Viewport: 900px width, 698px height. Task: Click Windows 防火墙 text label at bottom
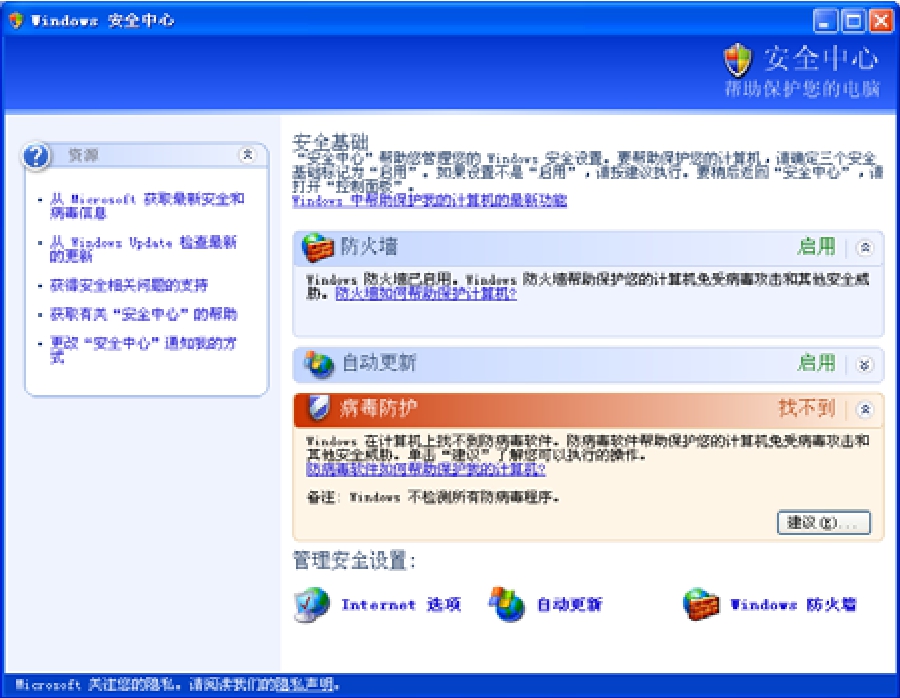point(793,604)
